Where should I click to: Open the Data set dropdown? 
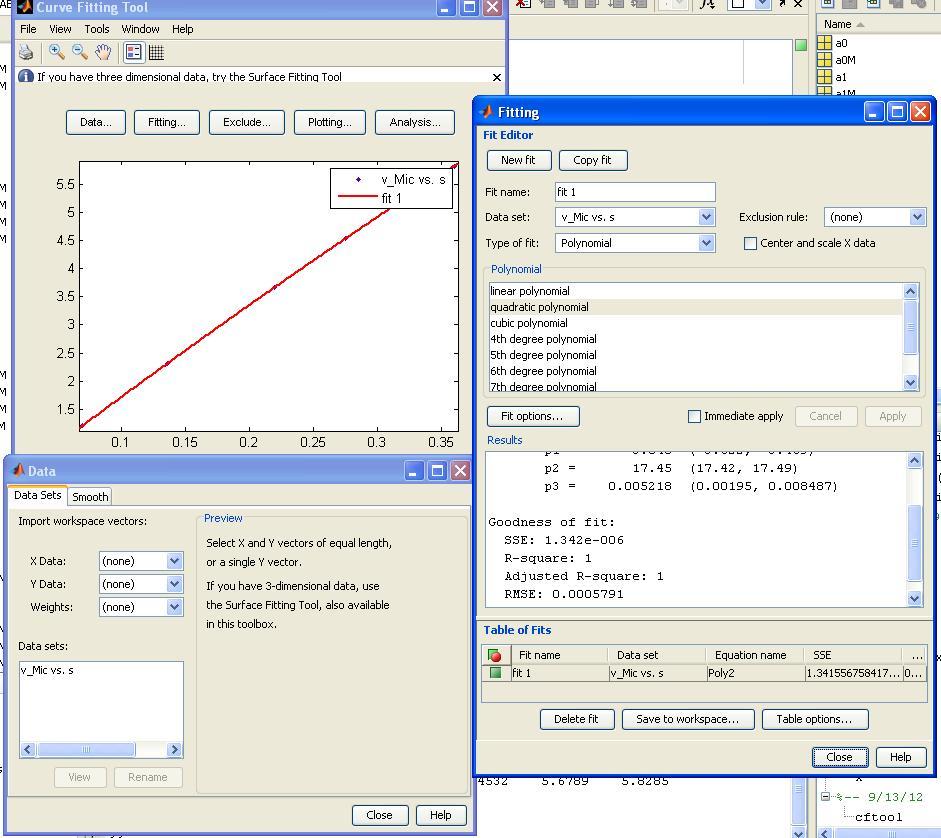click(706, 217)
